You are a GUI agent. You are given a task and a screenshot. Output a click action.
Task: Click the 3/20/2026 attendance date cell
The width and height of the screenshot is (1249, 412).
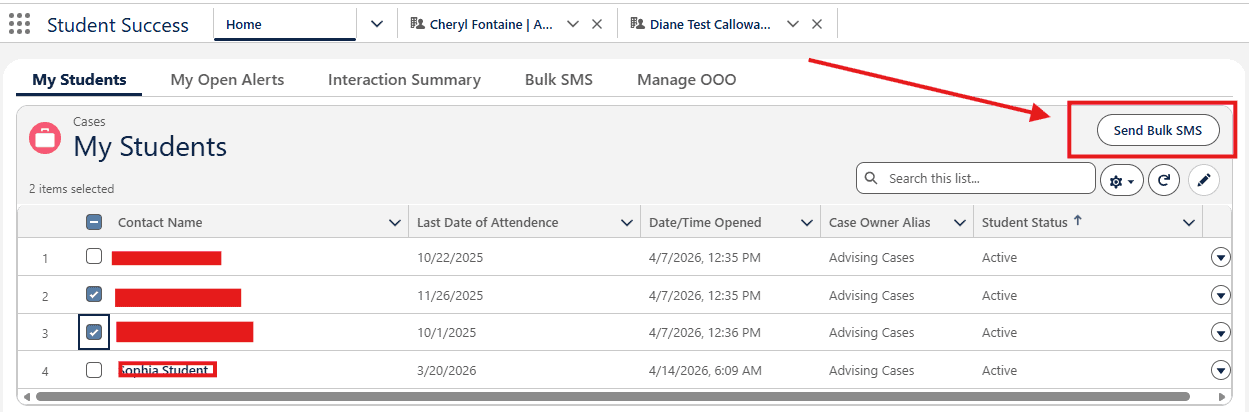pyautogui.click(x=446, y=370)
